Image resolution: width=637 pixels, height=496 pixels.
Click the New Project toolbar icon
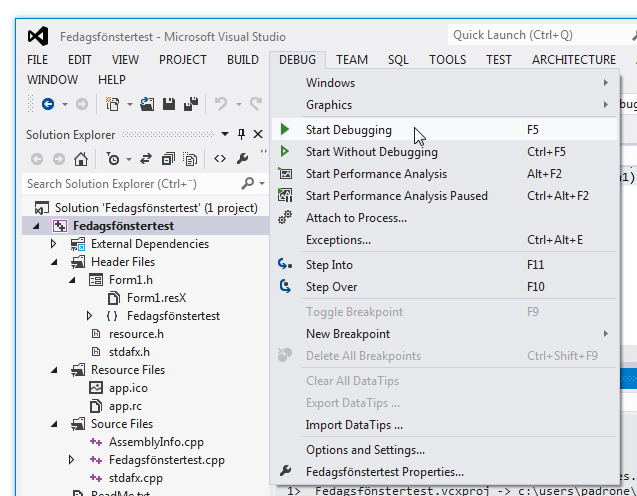113,104
